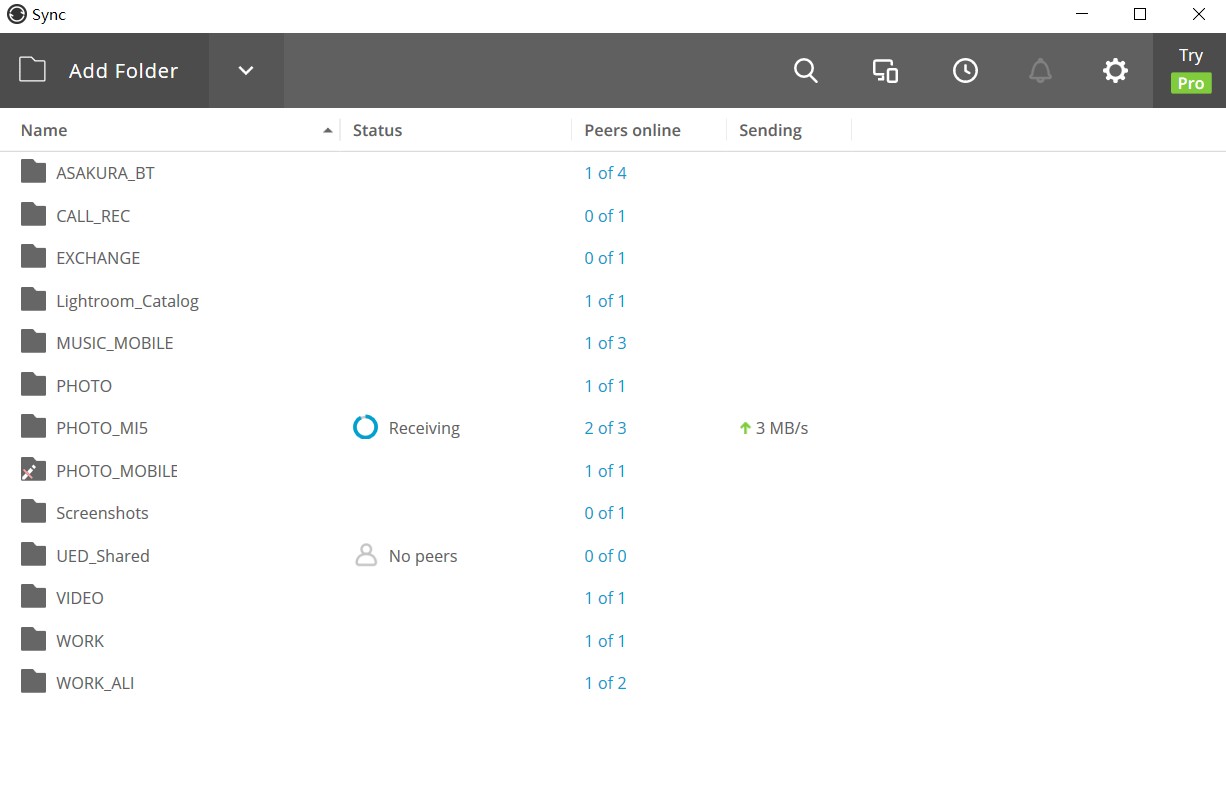Open the search icon in toolbar

[806, 71]
